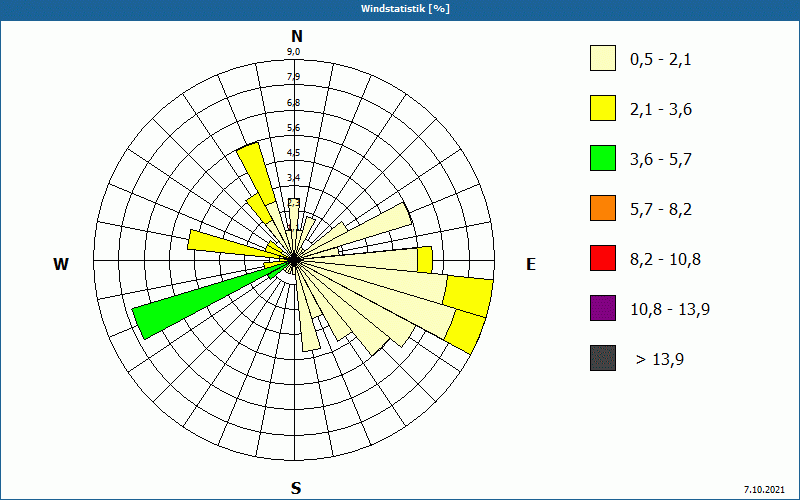Viewport: 800px width, 500px height.
Task: Select the legend label '5,7 - 8,2'
Action: [x=661, y=210]
